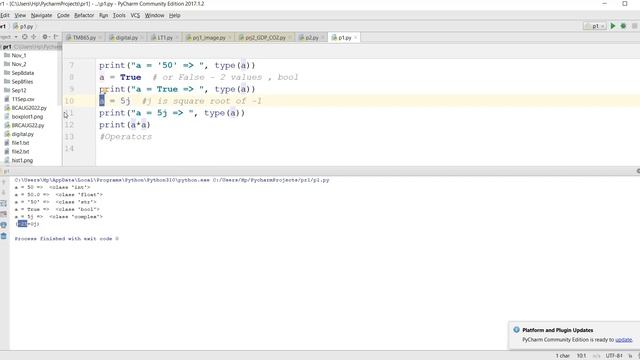Click p1.py breadcrumb in navigation bar

[23, 26]
